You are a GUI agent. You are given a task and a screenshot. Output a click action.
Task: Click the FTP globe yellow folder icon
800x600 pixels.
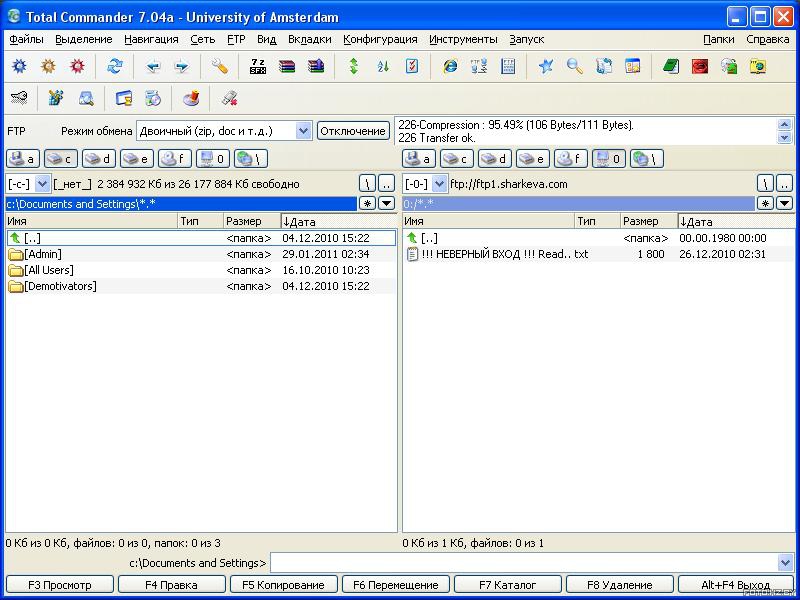click(x=758, y=66)
